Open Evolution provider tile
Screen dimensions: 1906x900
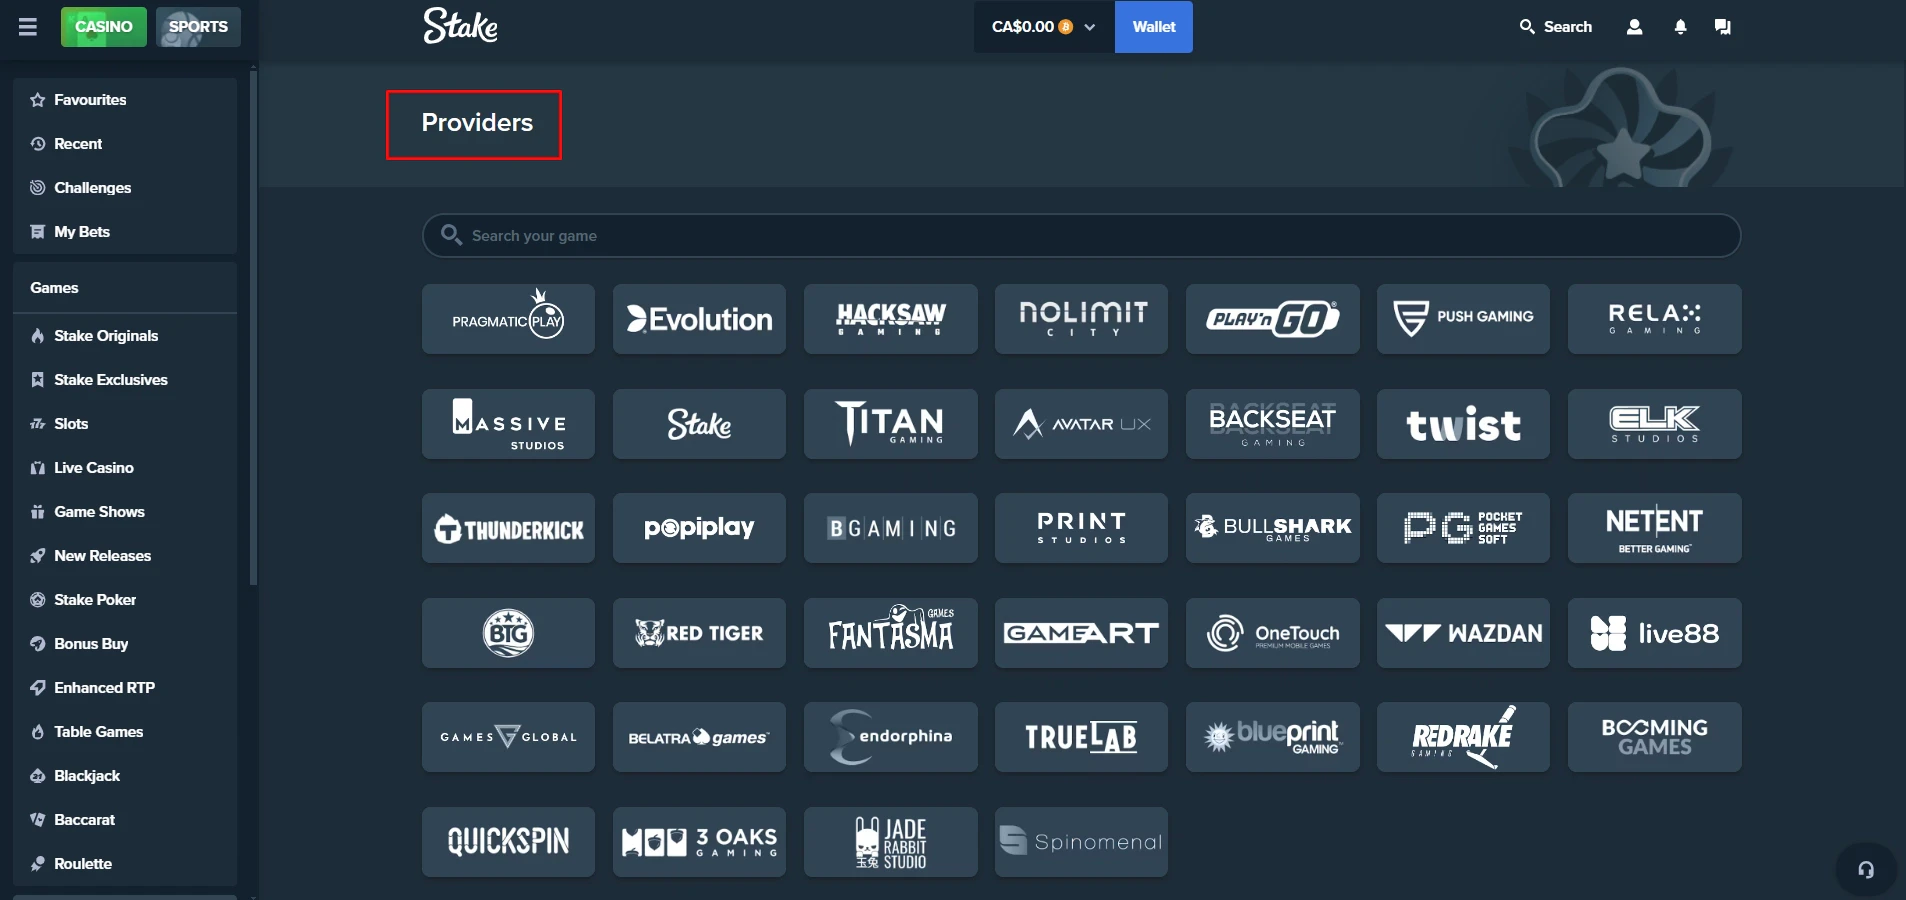point(699,319)
